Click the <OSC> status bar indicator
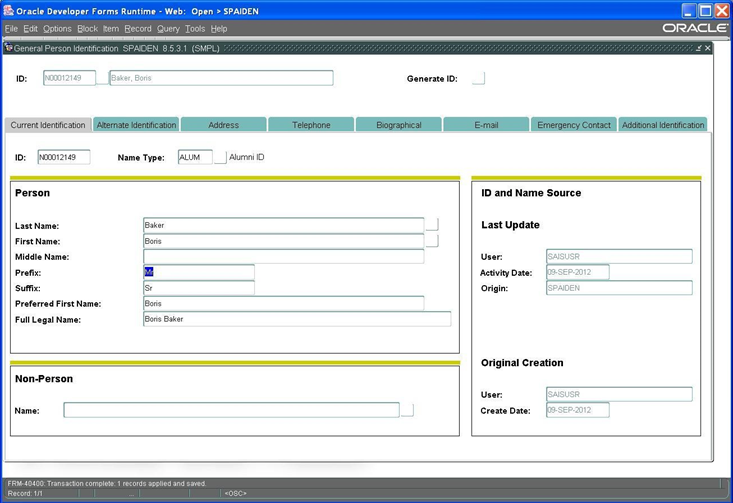733x503 pixels. (x=235, y=493)
